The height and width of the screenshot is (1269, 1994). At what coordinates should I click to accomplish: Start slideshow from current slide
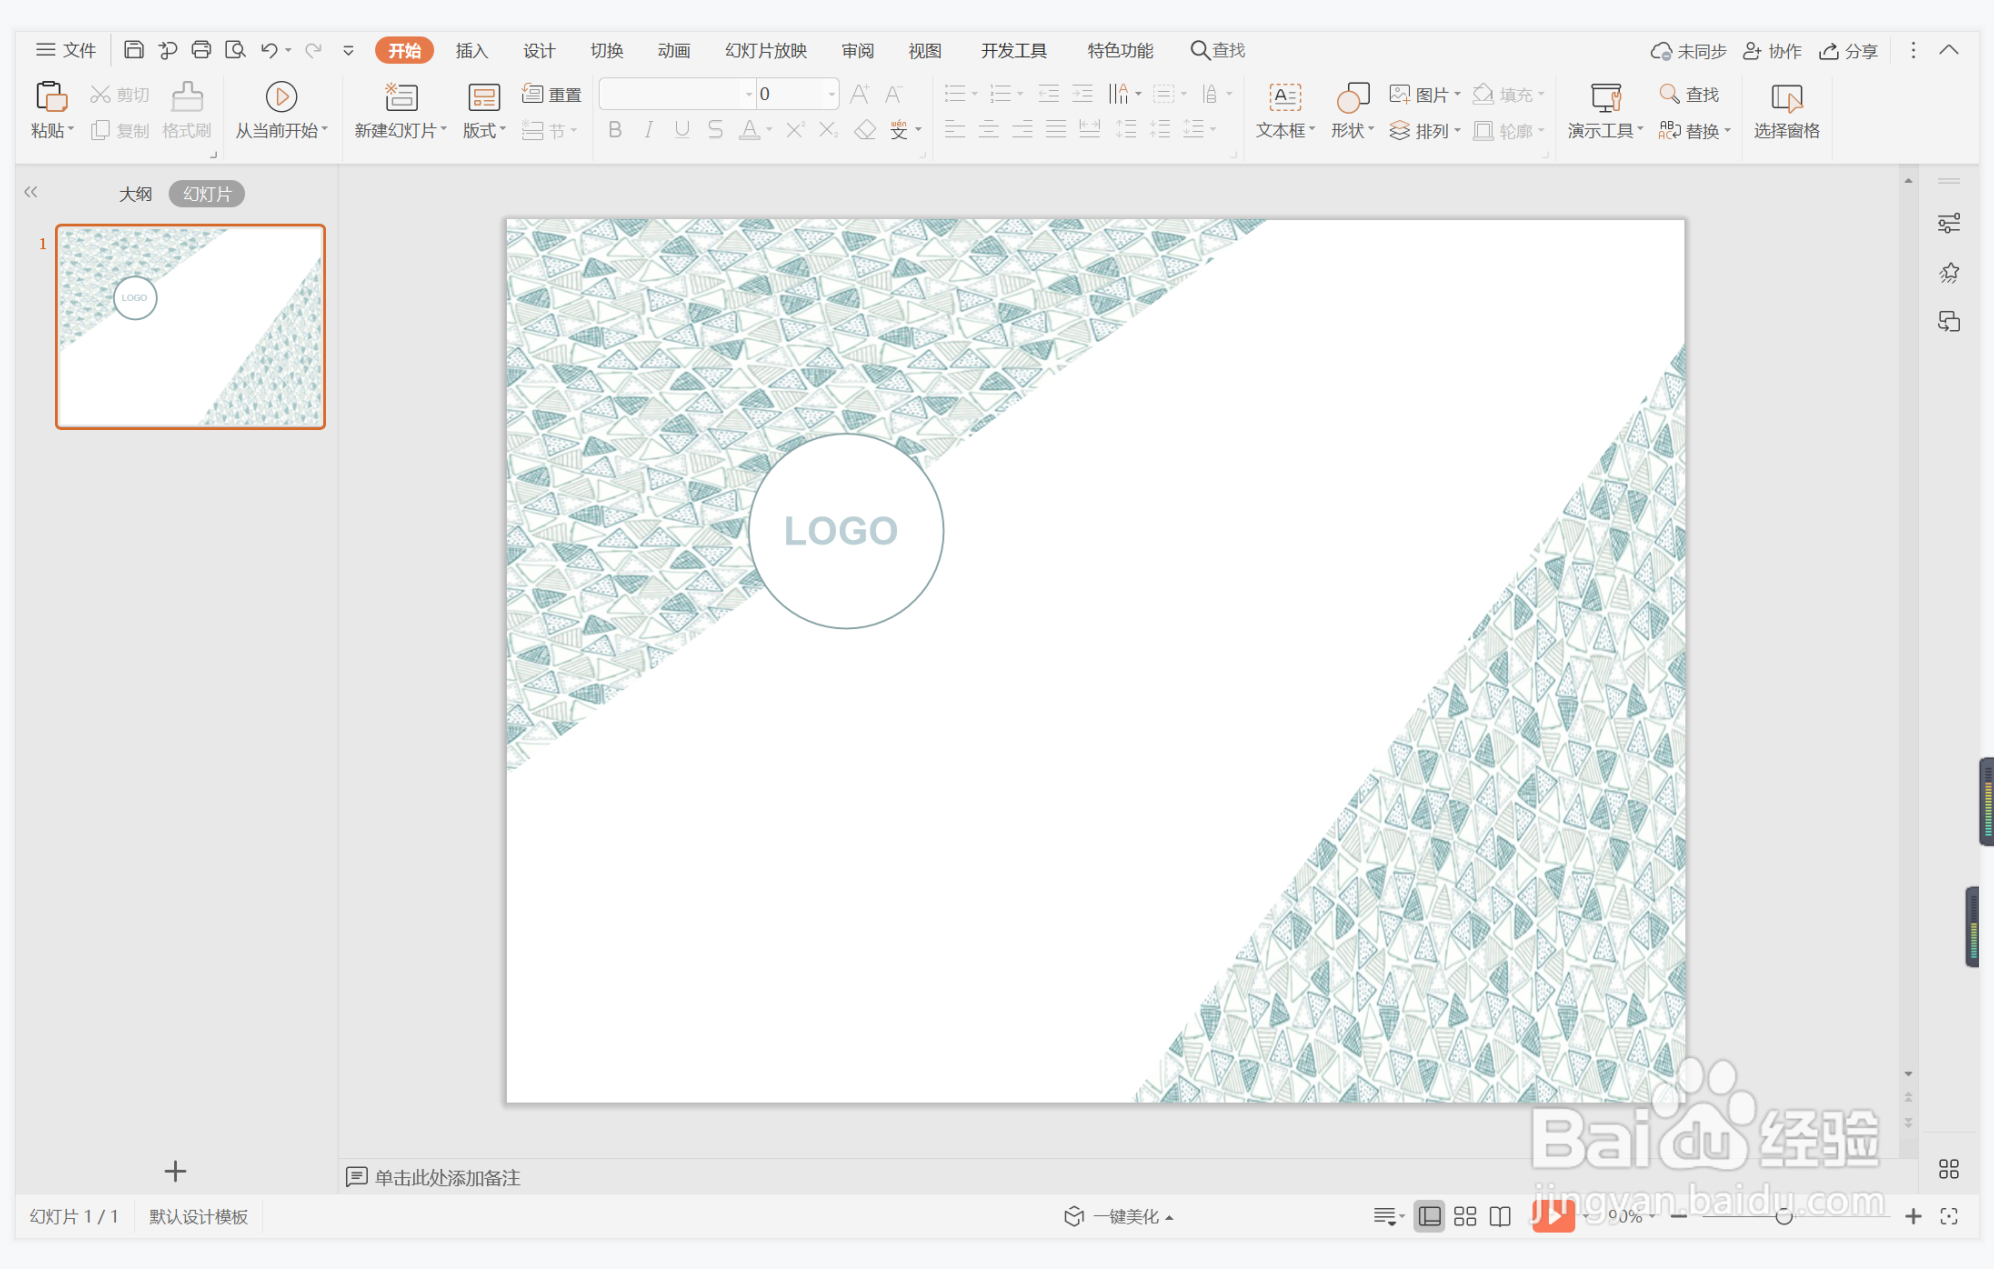tap(281, 97)
